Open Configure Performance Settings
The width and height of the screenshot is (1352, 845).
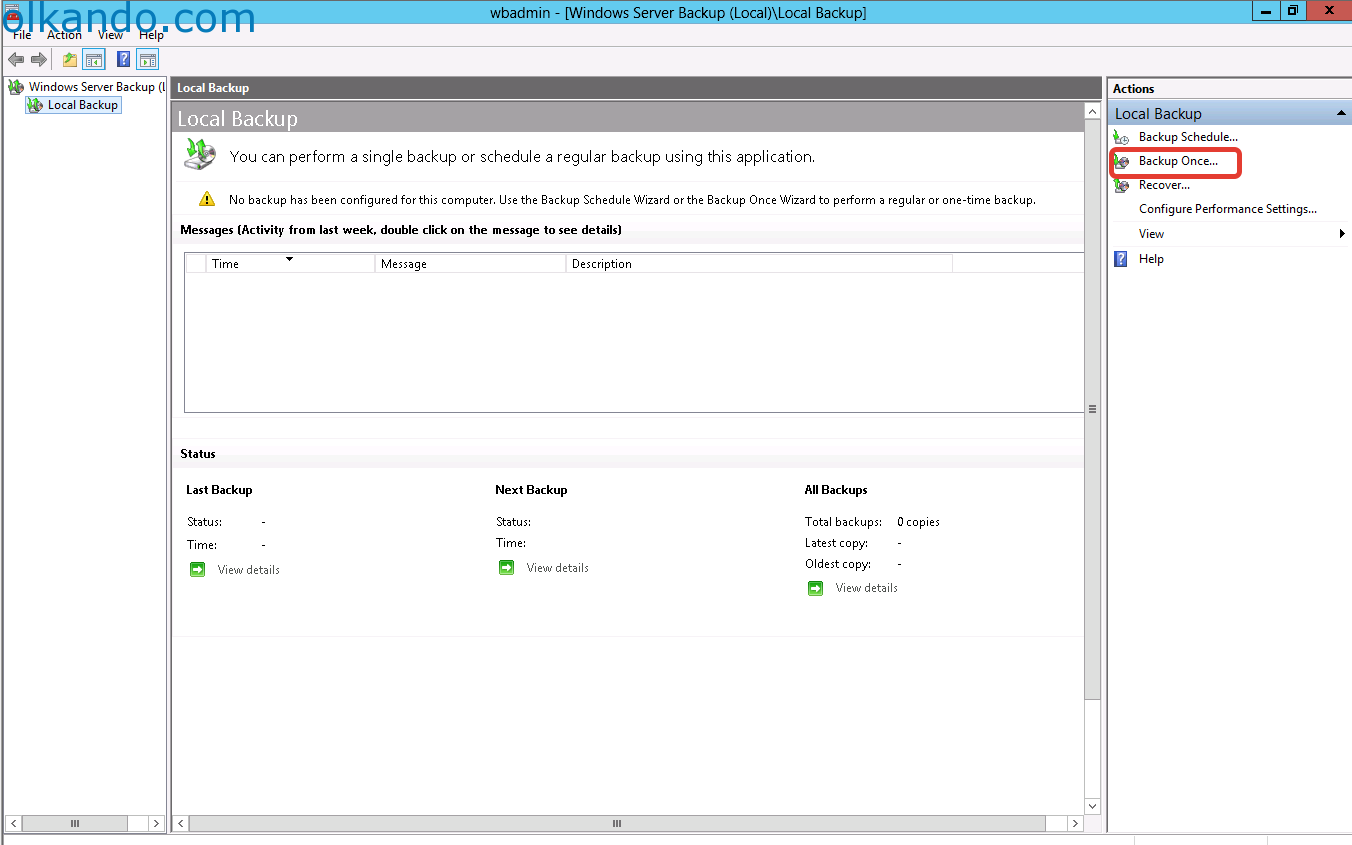(1228, 209)
